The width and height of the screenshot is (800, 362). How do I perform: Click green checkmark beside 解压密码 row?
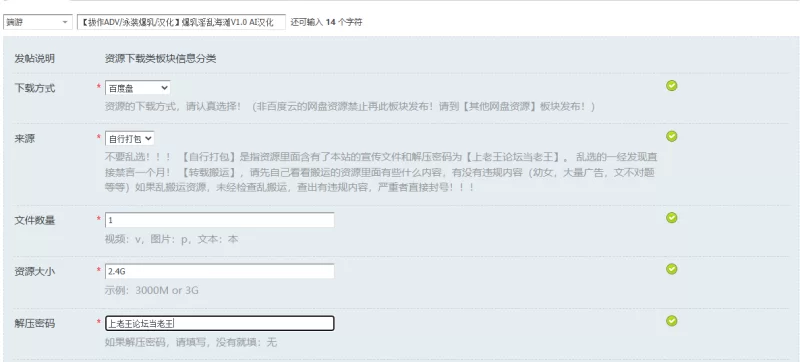[671, 320]
